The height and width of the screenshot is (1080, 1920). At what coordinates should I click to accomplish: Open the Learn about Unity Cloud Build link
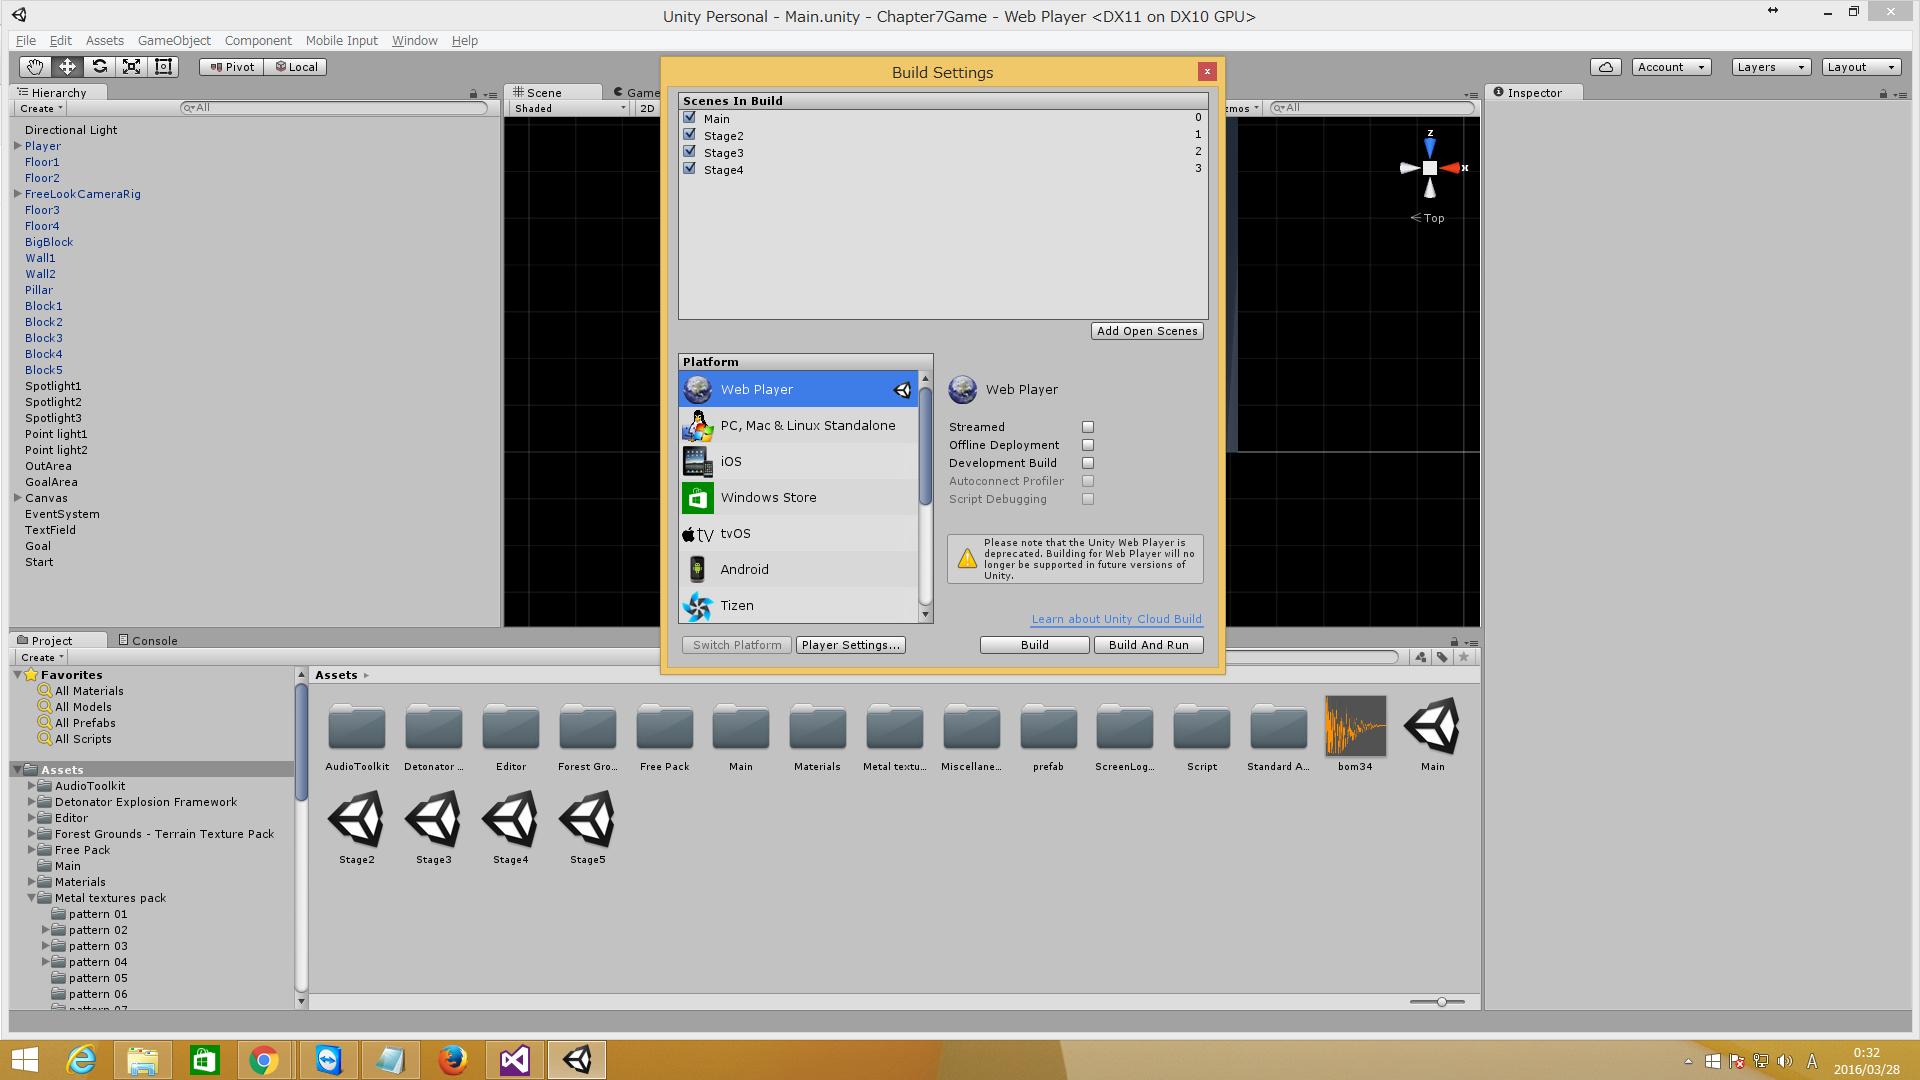pyautogui.click(x=1116, y=619)
